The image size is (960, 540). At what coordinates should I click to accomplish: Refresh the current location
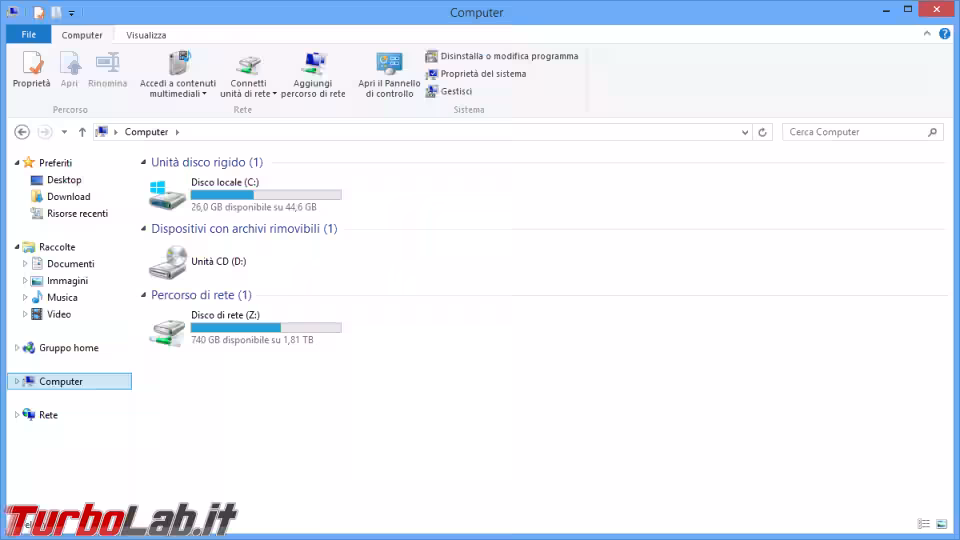tap(762, 132)
